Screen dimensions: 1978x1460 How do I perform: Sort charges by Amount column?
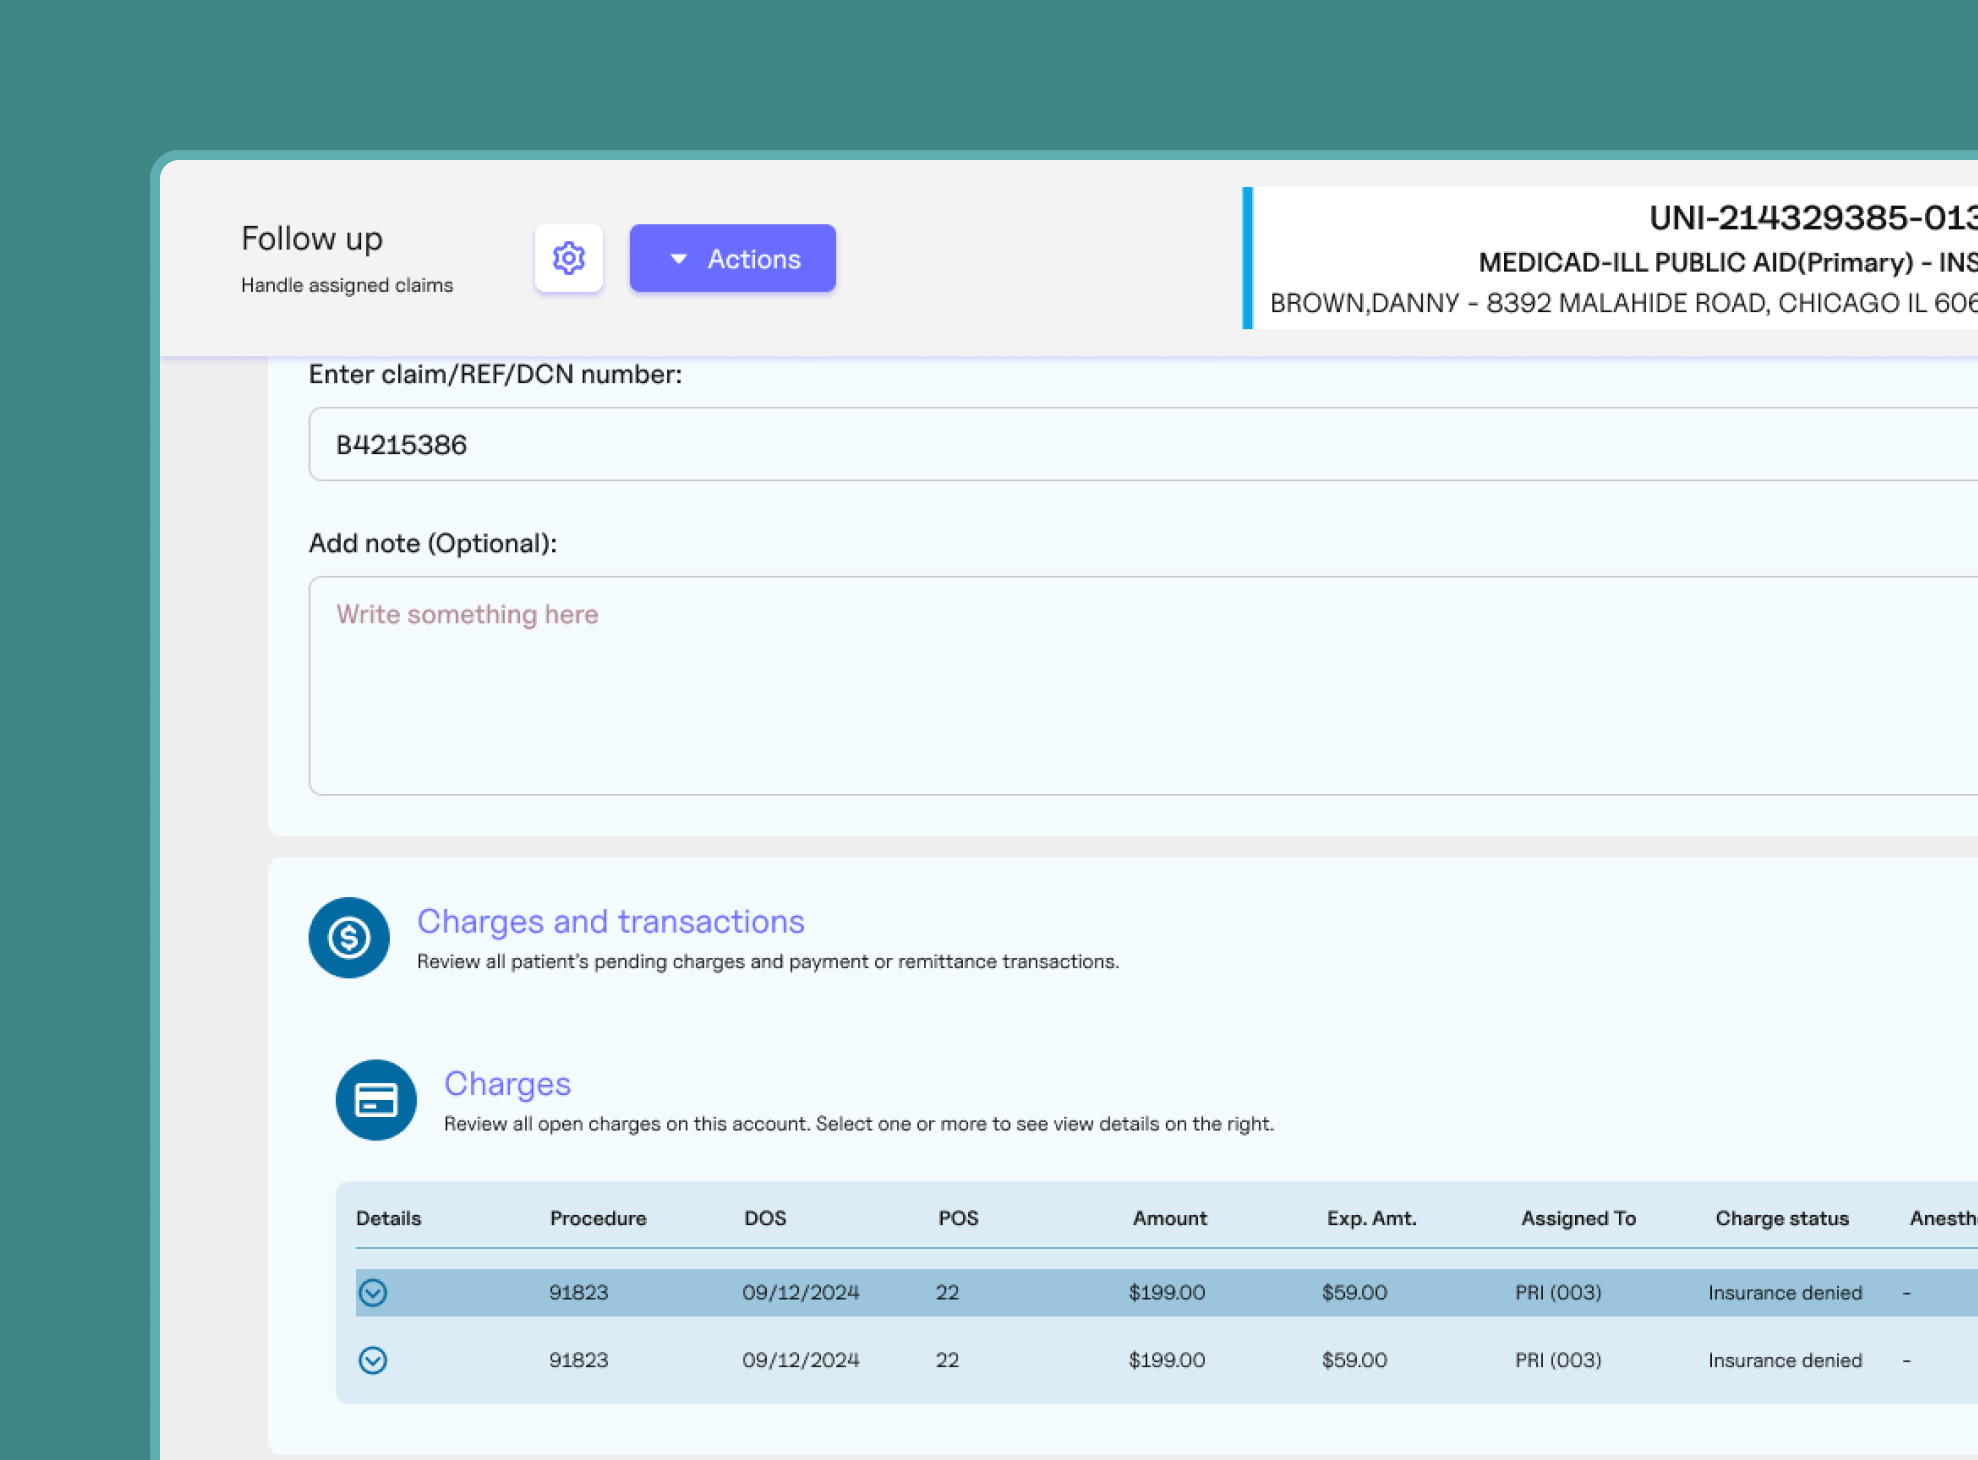click(x=1169, y=1218)
